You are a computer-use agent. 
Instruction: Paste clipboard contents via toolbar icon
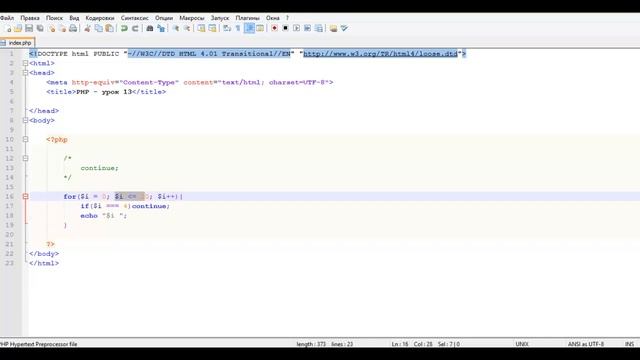tap(109, 29)
